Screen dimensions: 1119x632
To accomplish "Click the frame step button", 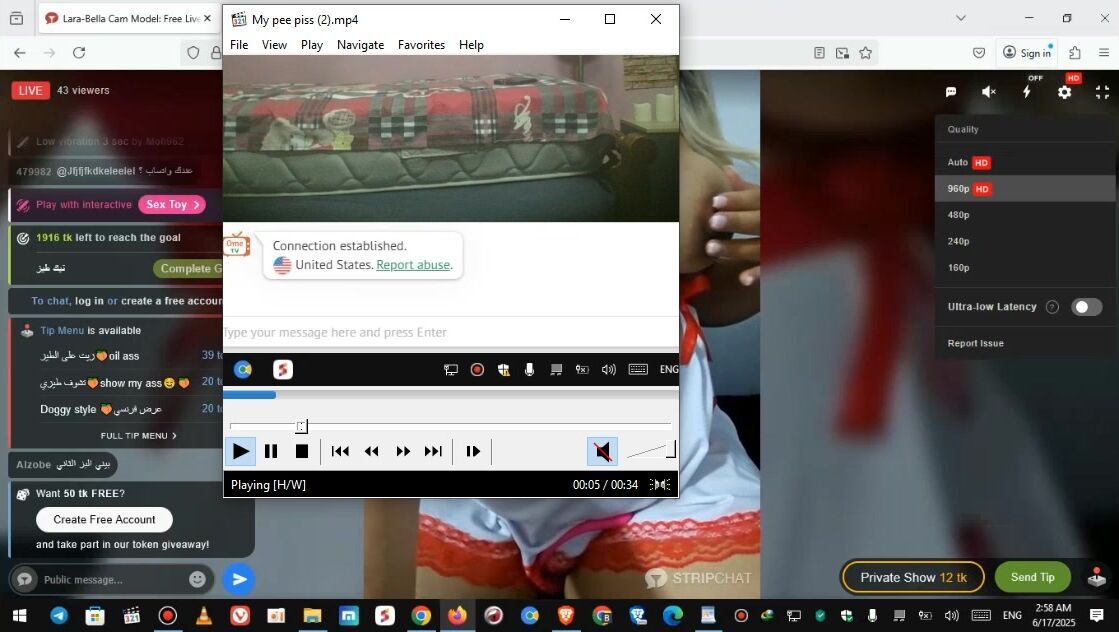I will pyautogui.click(x=473, y=452).
